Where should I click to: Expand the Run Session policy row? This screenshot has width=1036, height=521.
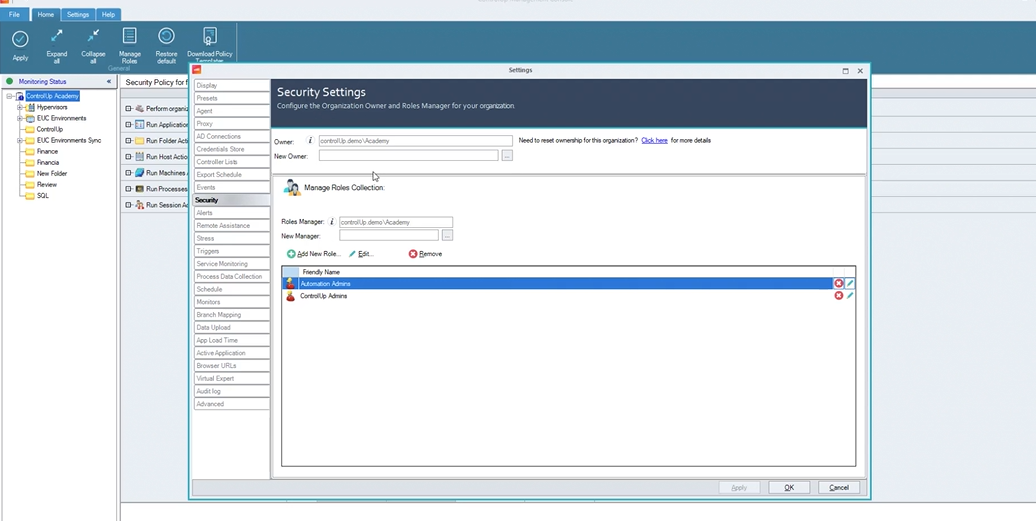[x=128, y=205]
